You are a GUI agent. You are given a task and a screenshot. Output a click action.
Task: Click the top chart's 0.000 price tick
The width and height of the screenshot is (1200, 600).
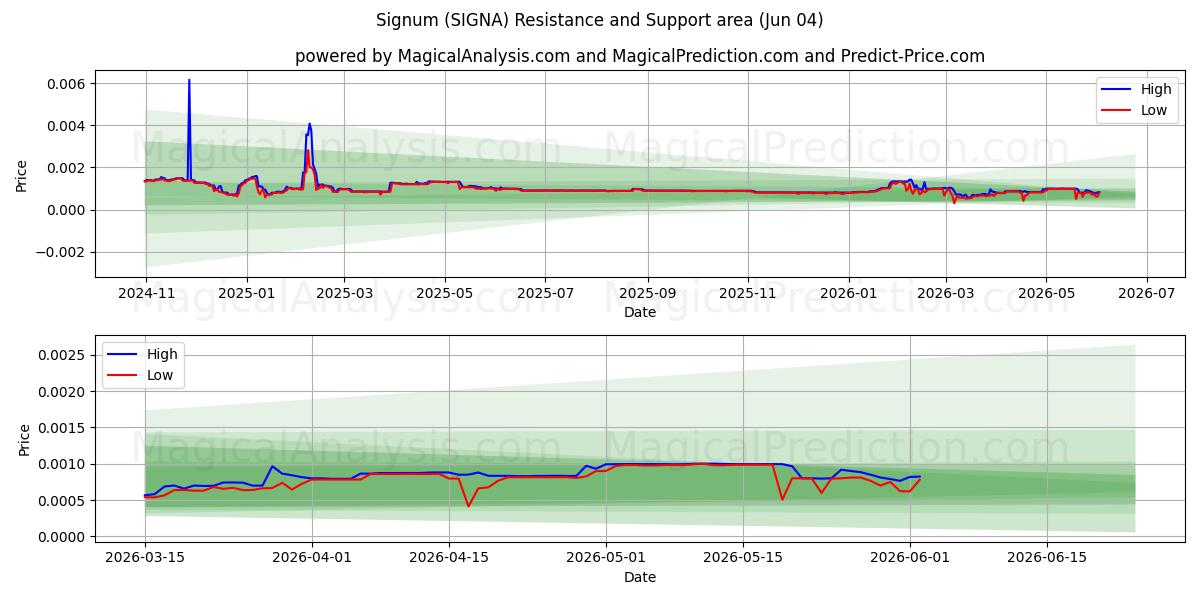coord(67,210)
